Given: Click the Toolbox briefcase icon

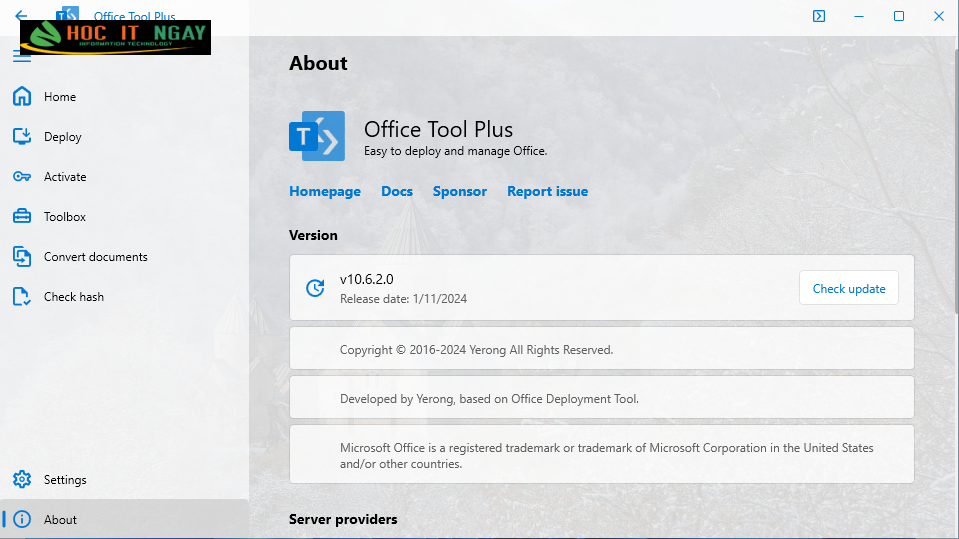Looking at the screenshot, I should [x=22, y=217].
